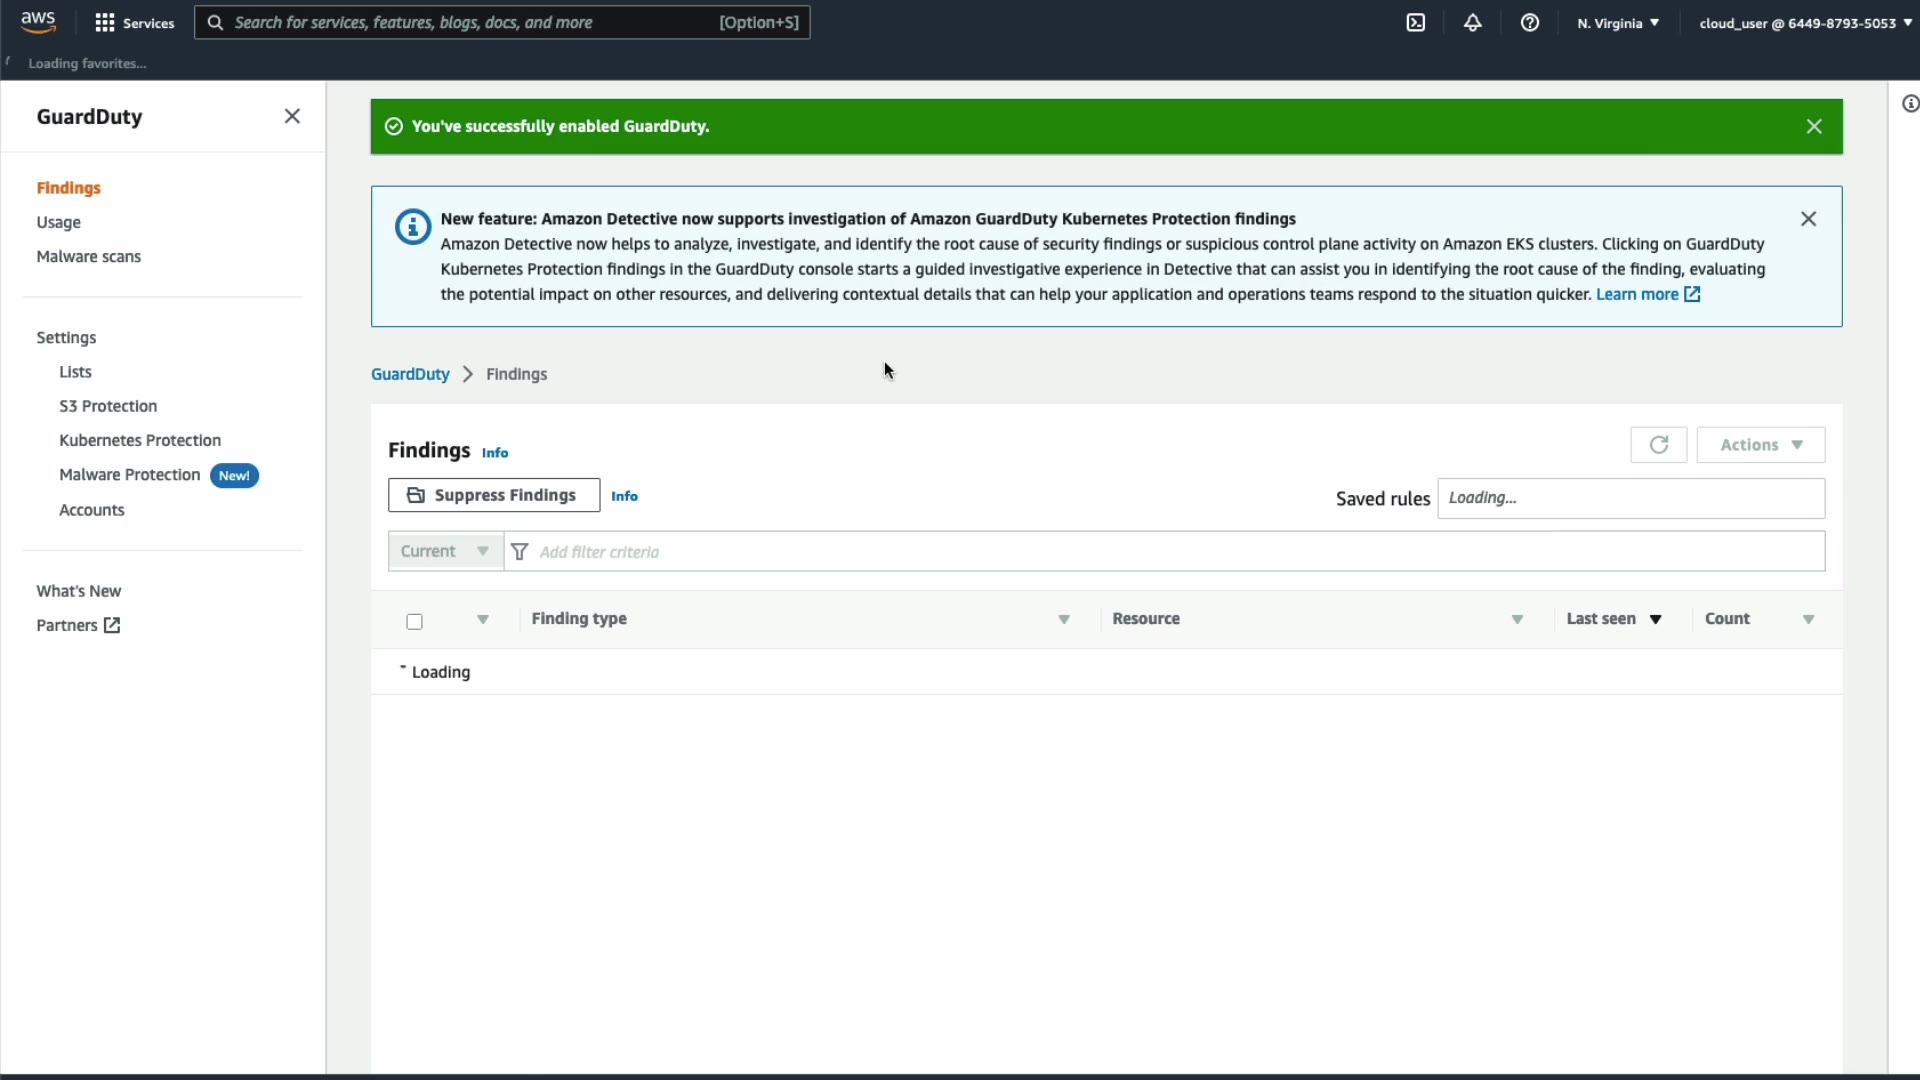Open the help question mark icon

[x=1529, y=23]
